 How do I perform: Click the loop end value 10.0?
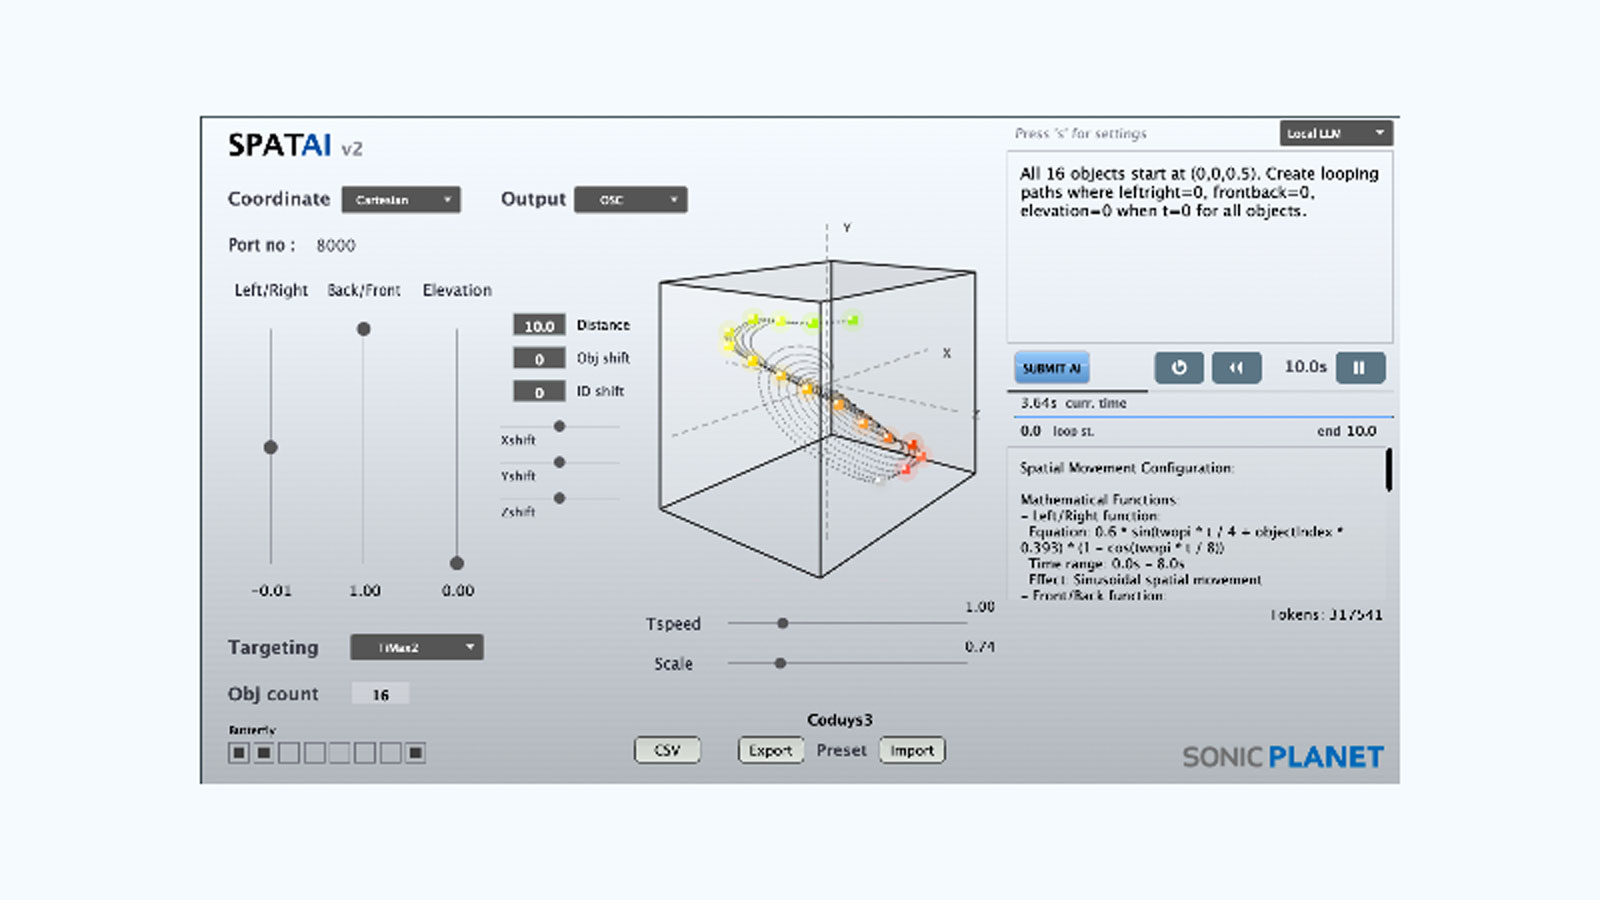pyautogui.click(x=1361, y=431)
